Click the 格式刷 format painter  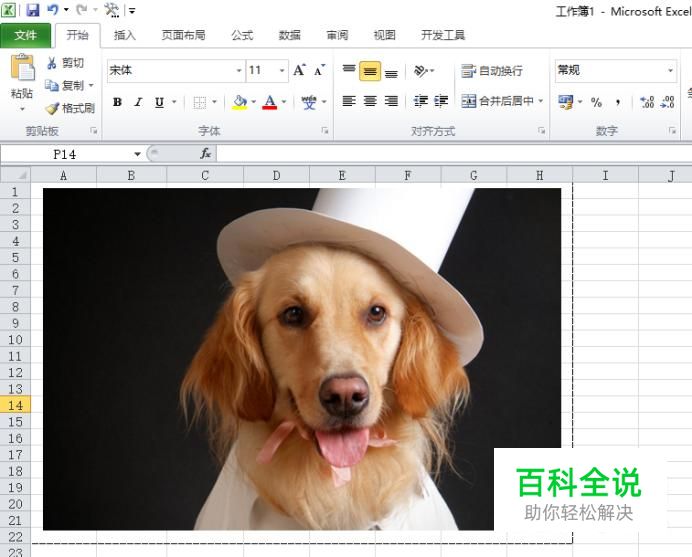pyautogui.click(x=70, y=108)
